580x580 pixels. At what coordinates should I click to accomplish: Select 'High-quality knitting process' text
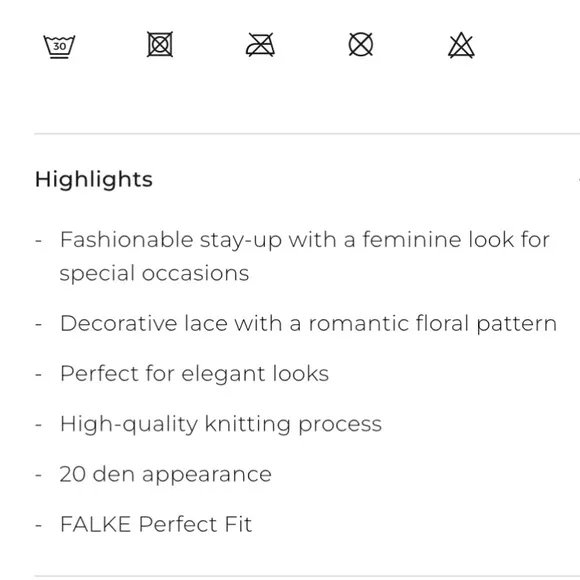click(x=221, y=424)
